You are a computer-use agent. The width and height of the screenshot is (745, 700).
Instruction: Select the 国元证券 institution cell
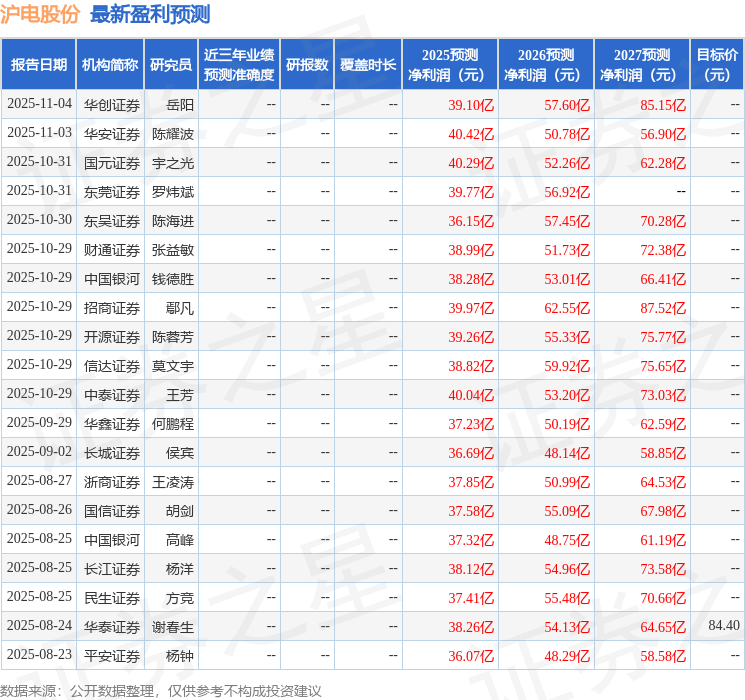pos(112,163)
